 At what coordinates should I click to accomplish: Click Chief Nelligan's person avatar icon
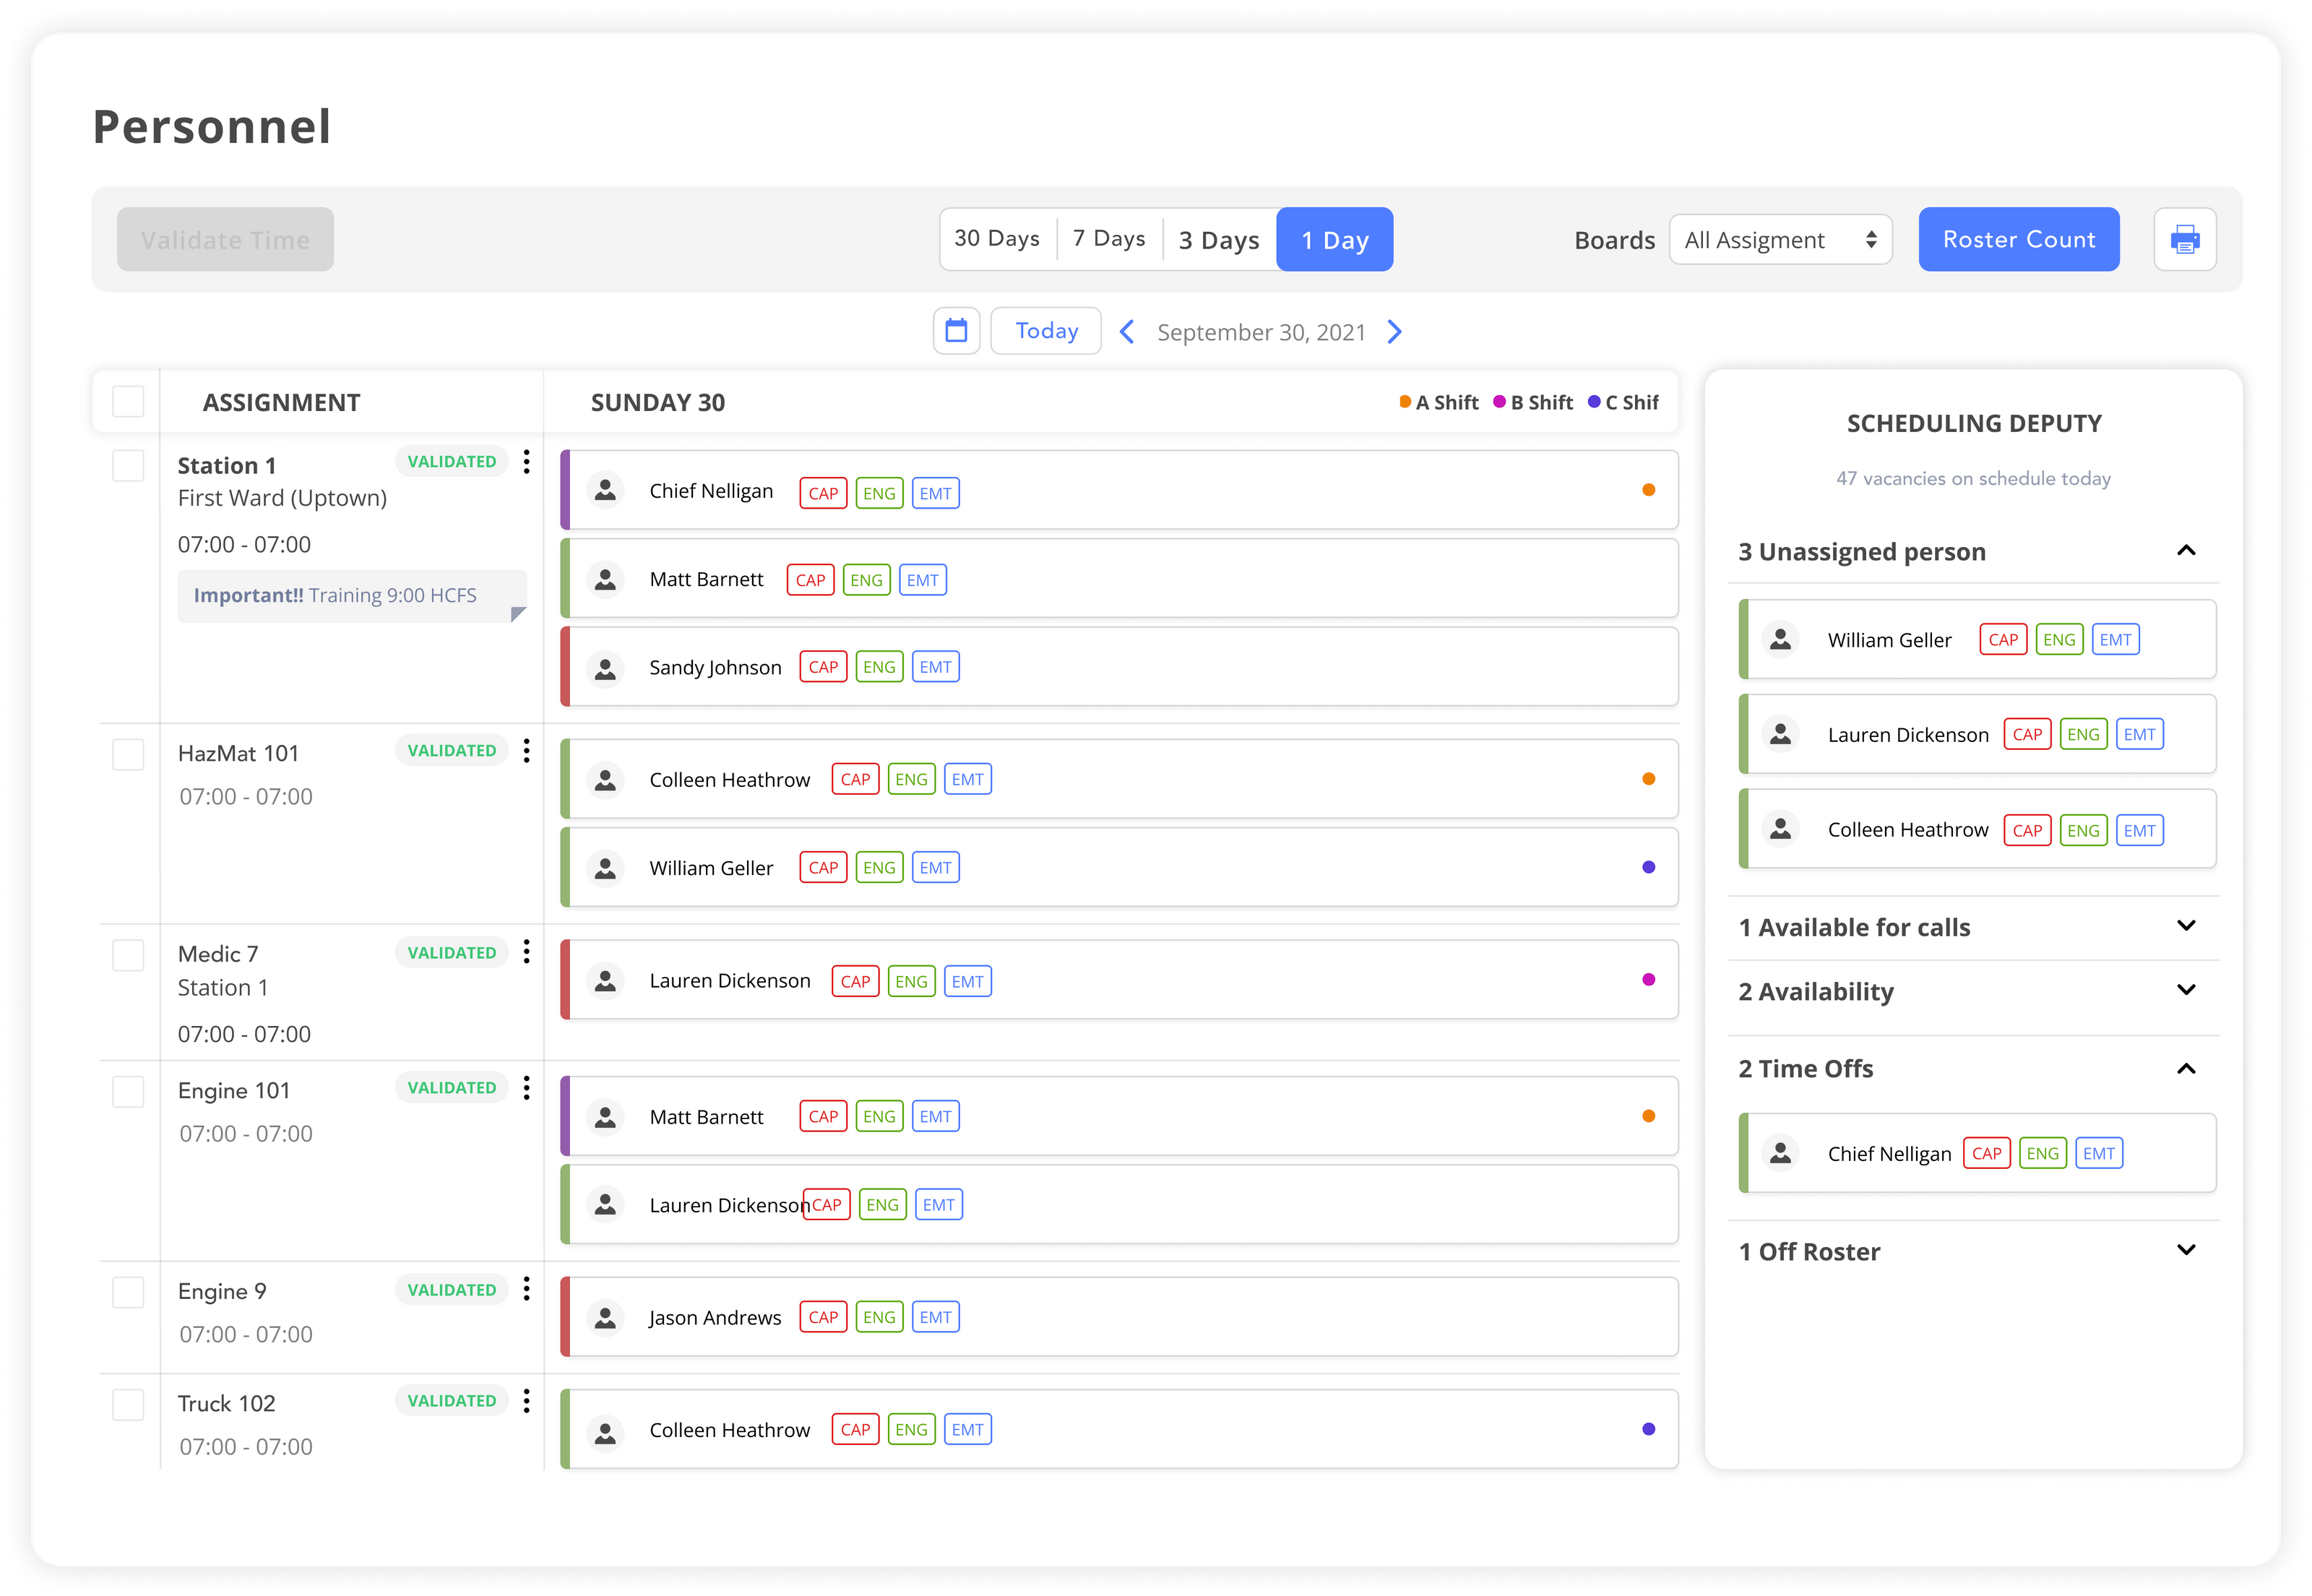[x=605, y=490]
